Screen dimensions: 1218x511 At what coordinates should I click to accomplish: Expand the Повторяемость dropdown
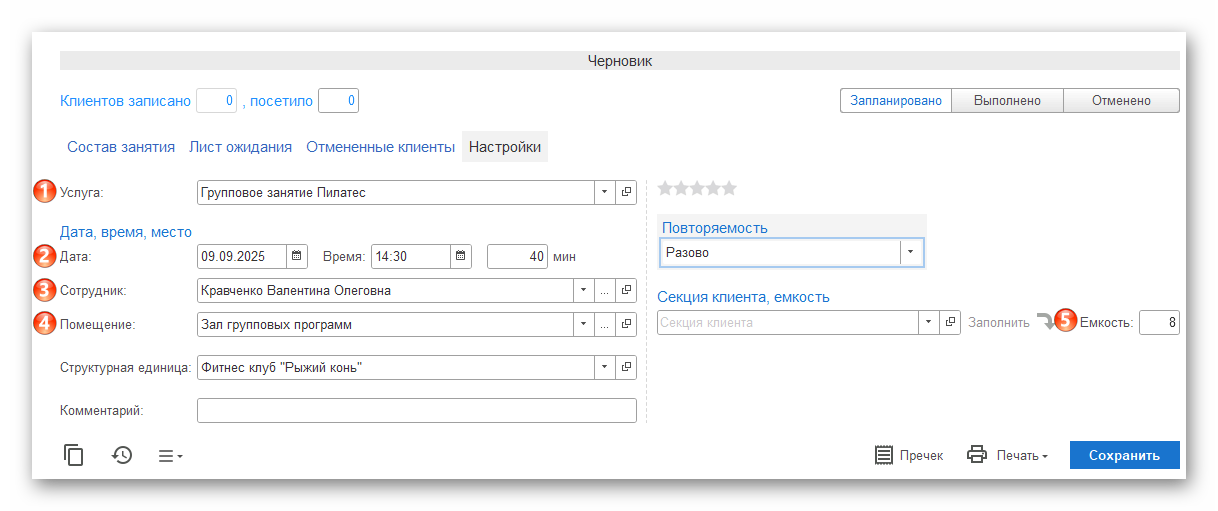coord(911,253)
